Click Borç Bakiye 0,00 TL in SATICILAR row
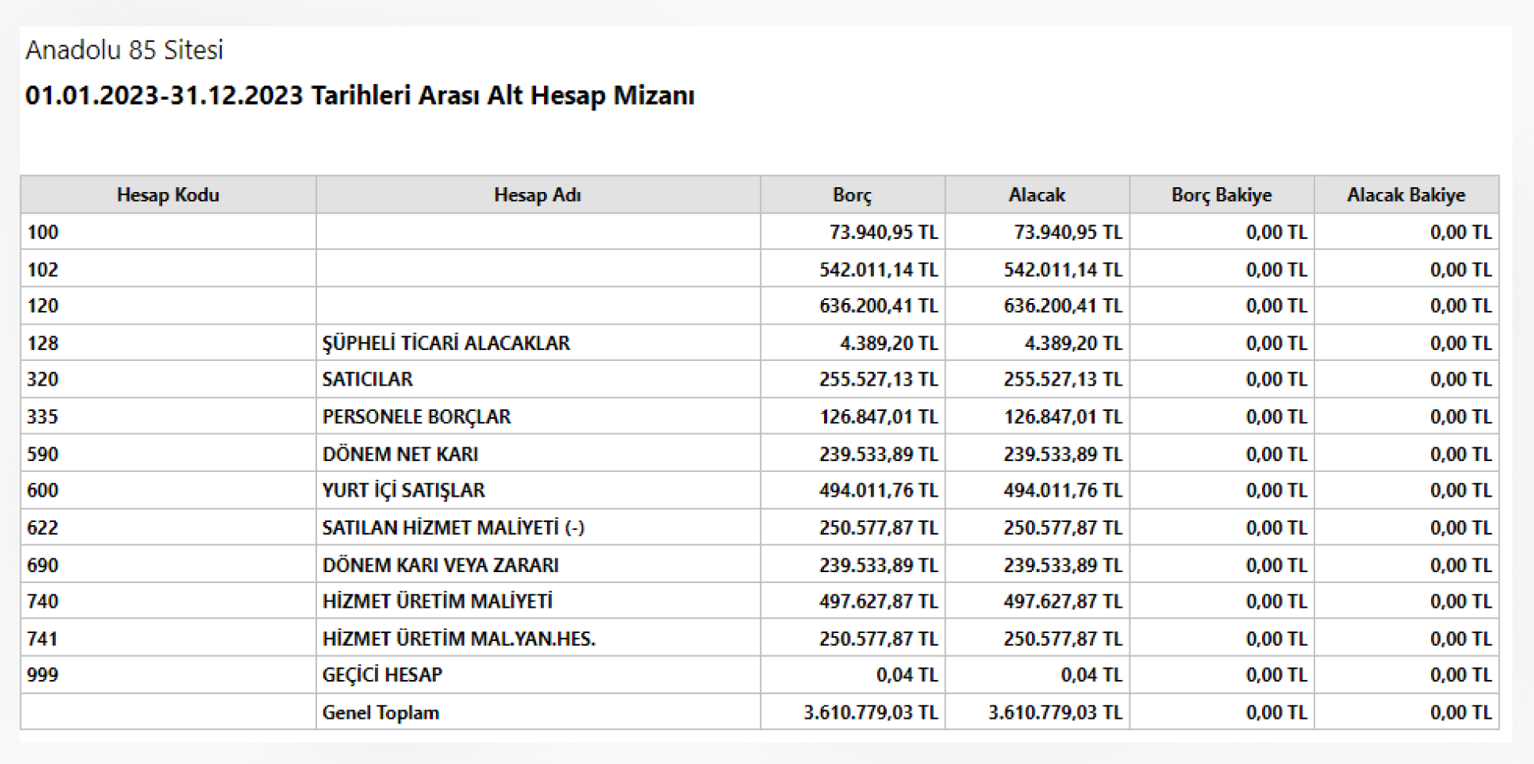Image resolution: width=1534 pixels, height=764 pixels. [1276, 380]
